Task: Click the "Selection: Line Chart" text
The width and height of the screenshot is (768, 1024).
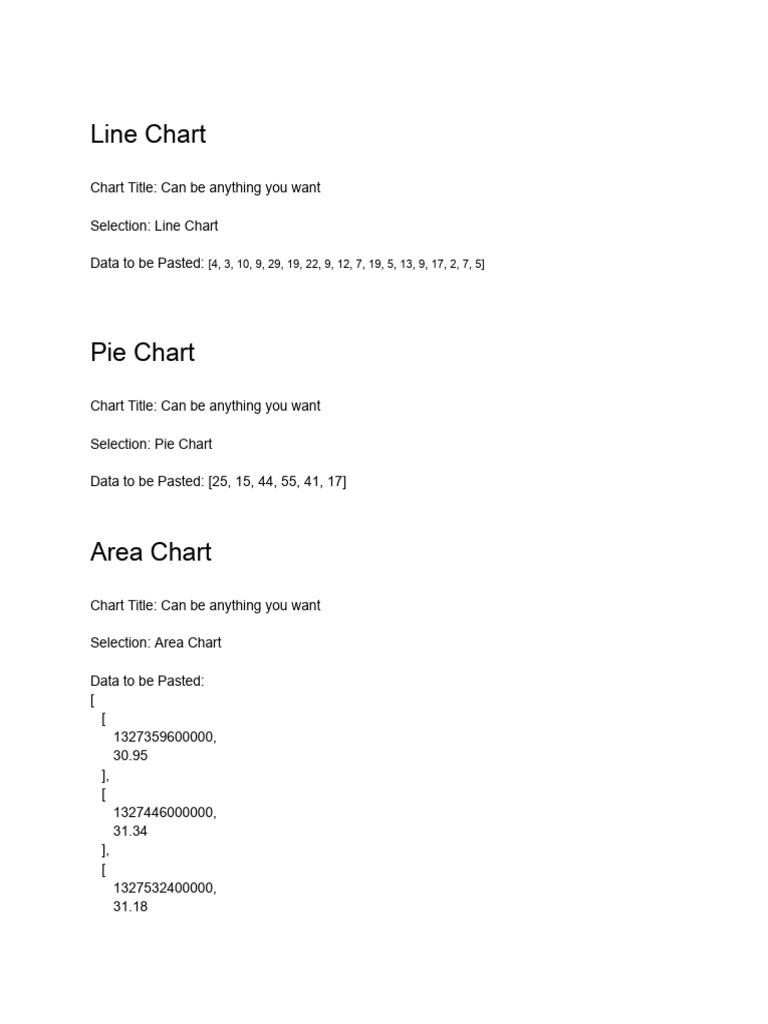Action: point(154,226)
